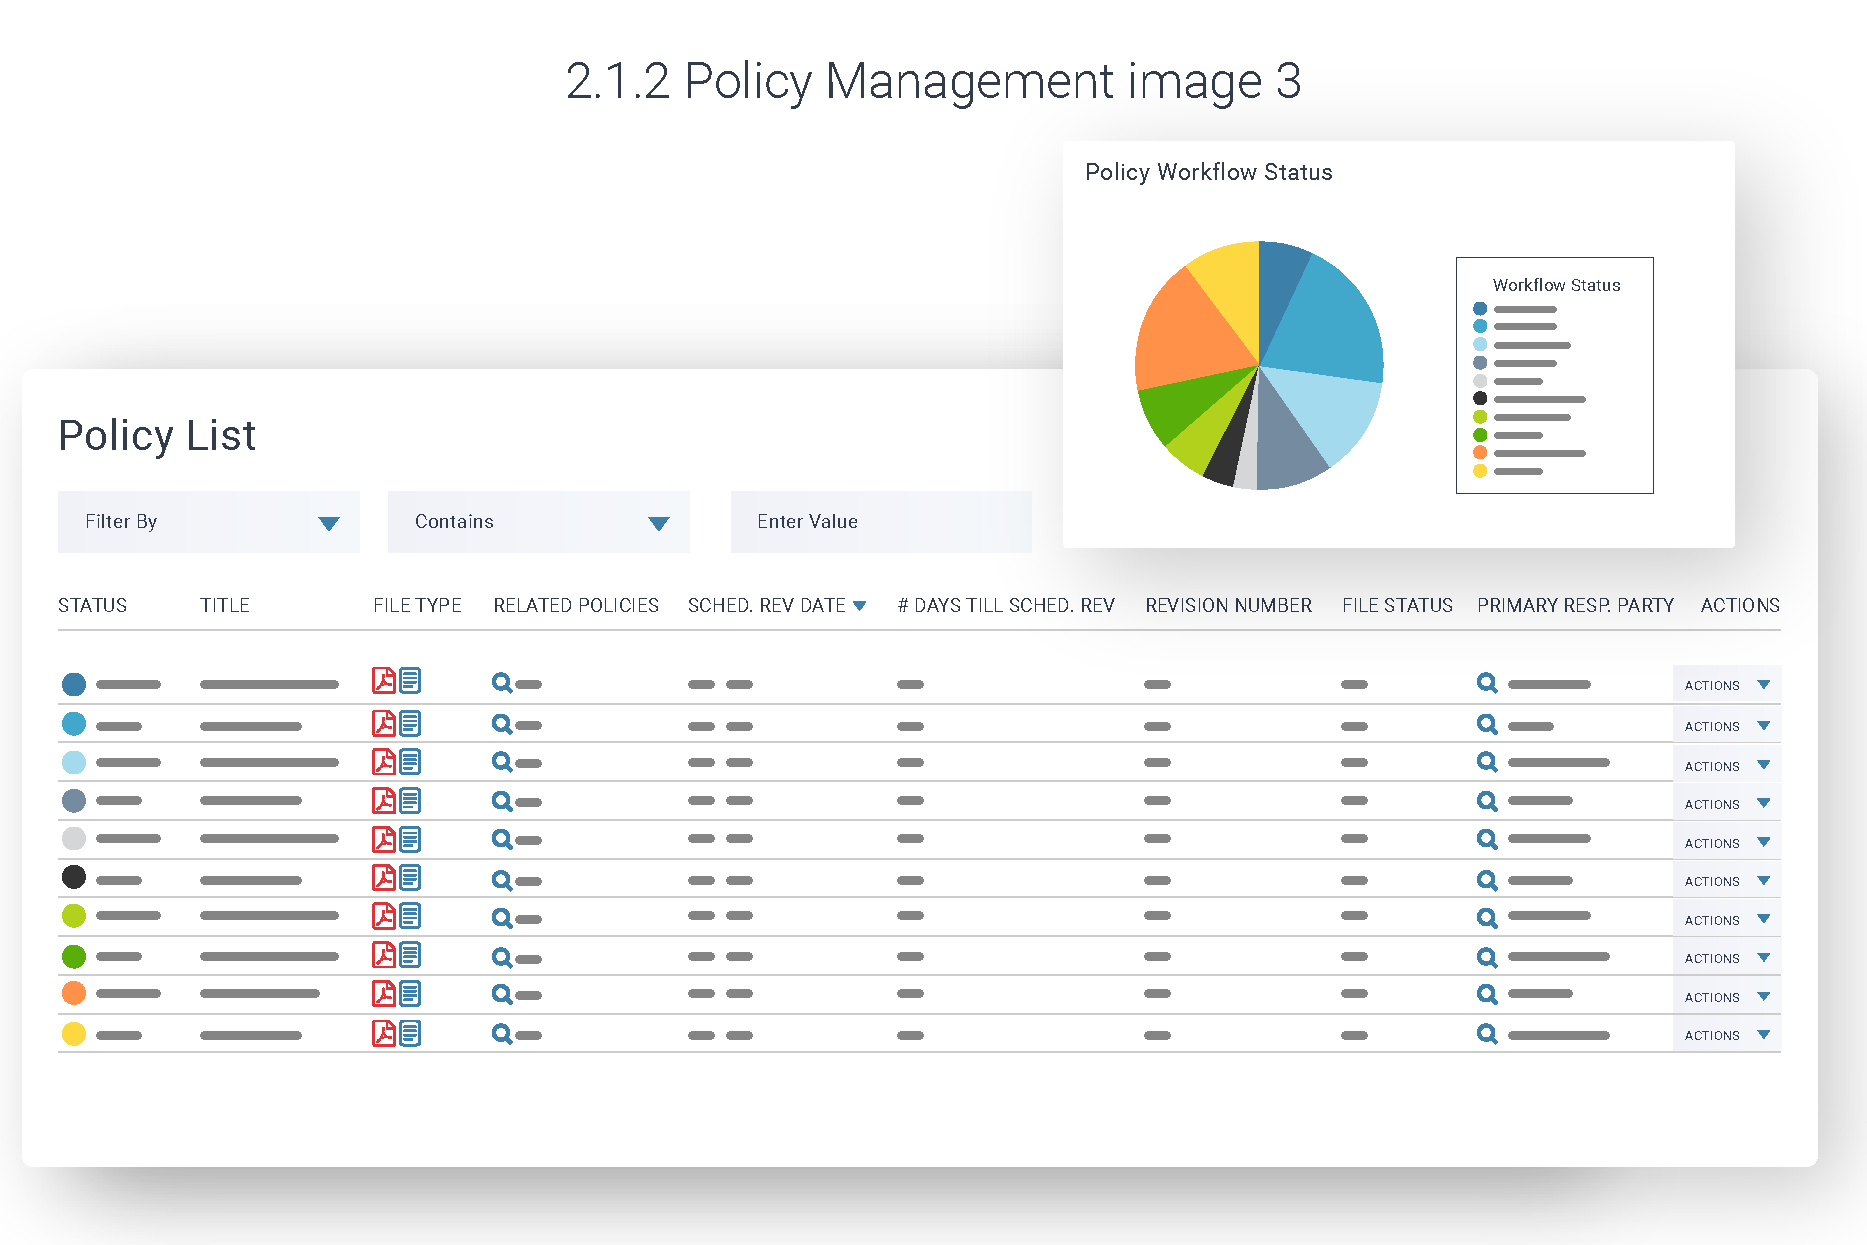This screenshot has width=1867, height=1245.
Task: Expand Actions menu for the light blue status row
Action: 1727,766
